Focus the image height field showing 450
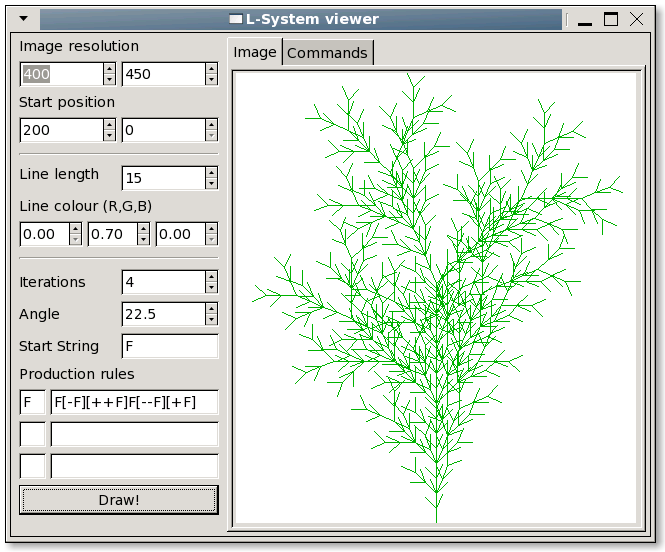Viewport: 665px width, 552px height. click(x=164, y=74)
